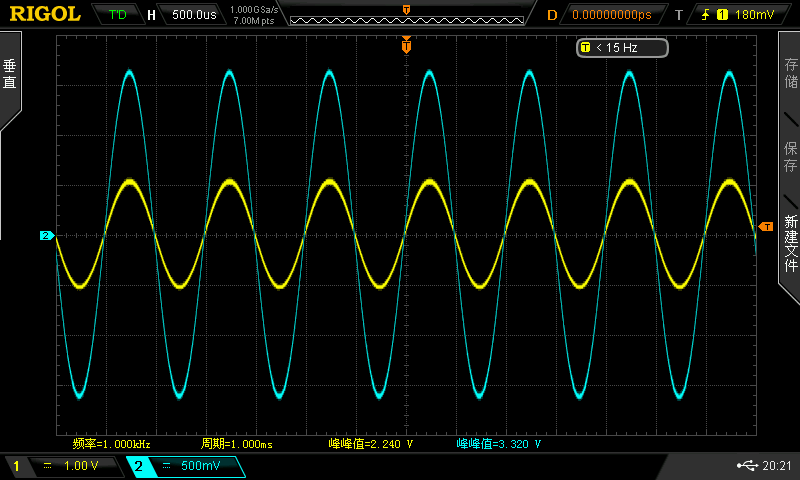Open the 垂直 vertical side tab
This screenshot has height=480, width=800.
tap(10, 74)
